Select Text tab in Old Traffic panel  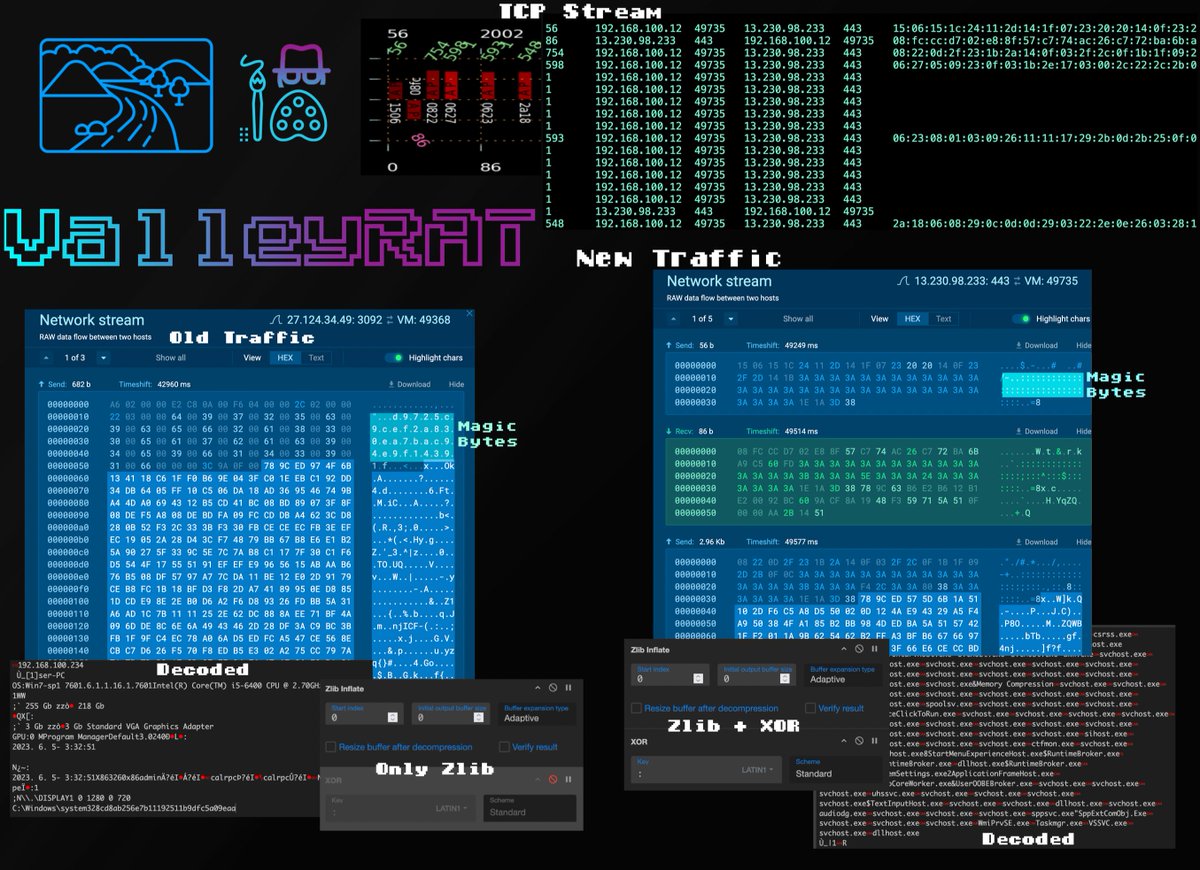point(316,358)
